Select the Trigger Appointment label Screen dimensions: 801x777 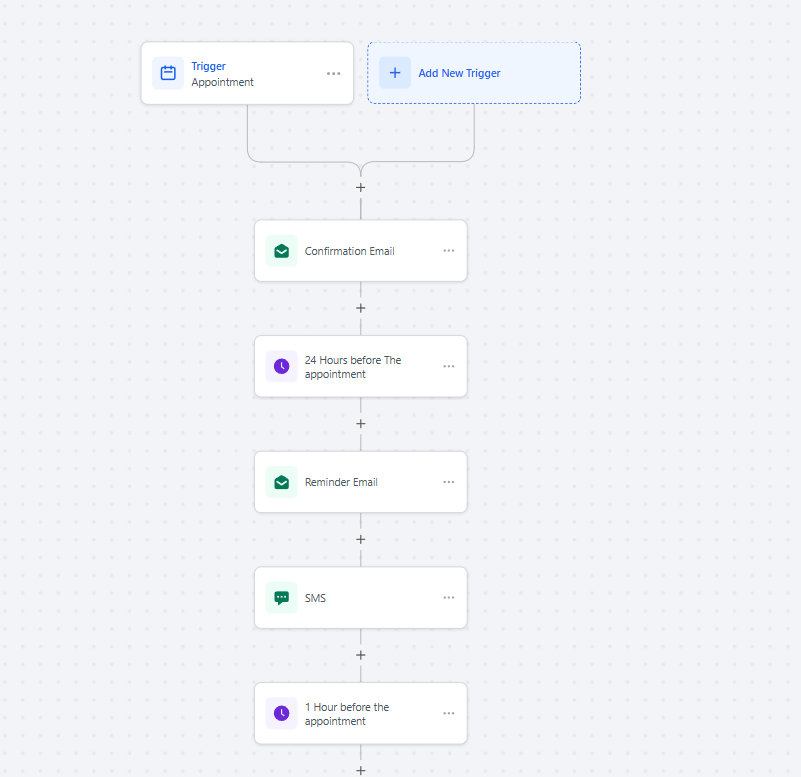[x=222, y=74]
